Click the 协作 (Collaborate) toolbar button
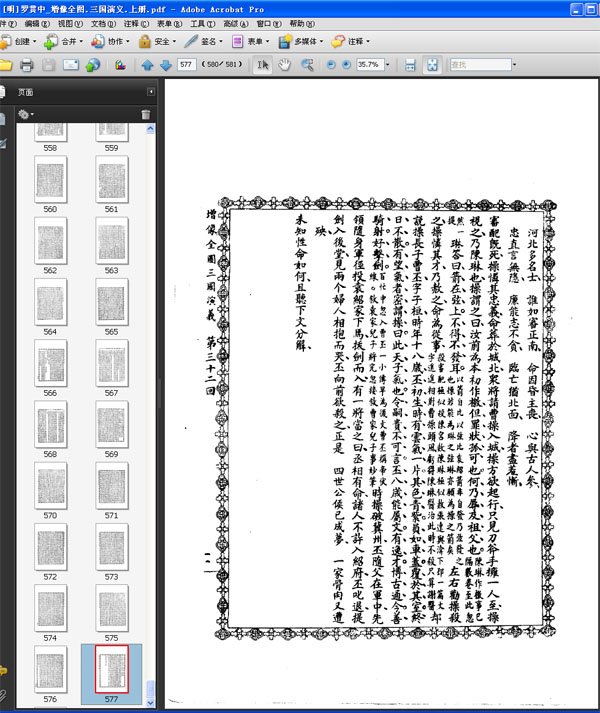Screen dimensions: 600x713 [x=110, y=41]
